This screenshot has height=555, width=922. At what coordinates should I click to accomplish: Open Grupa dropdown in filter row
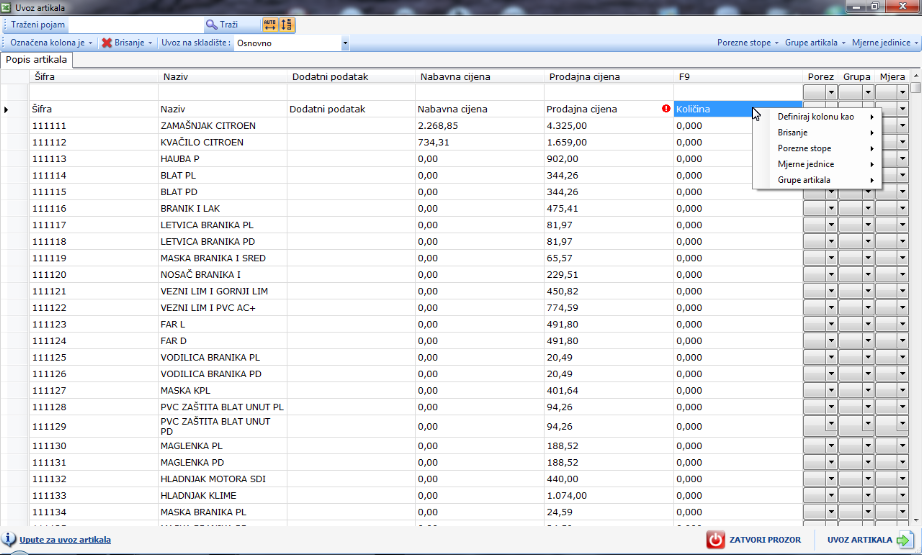(x=868, y=92)
